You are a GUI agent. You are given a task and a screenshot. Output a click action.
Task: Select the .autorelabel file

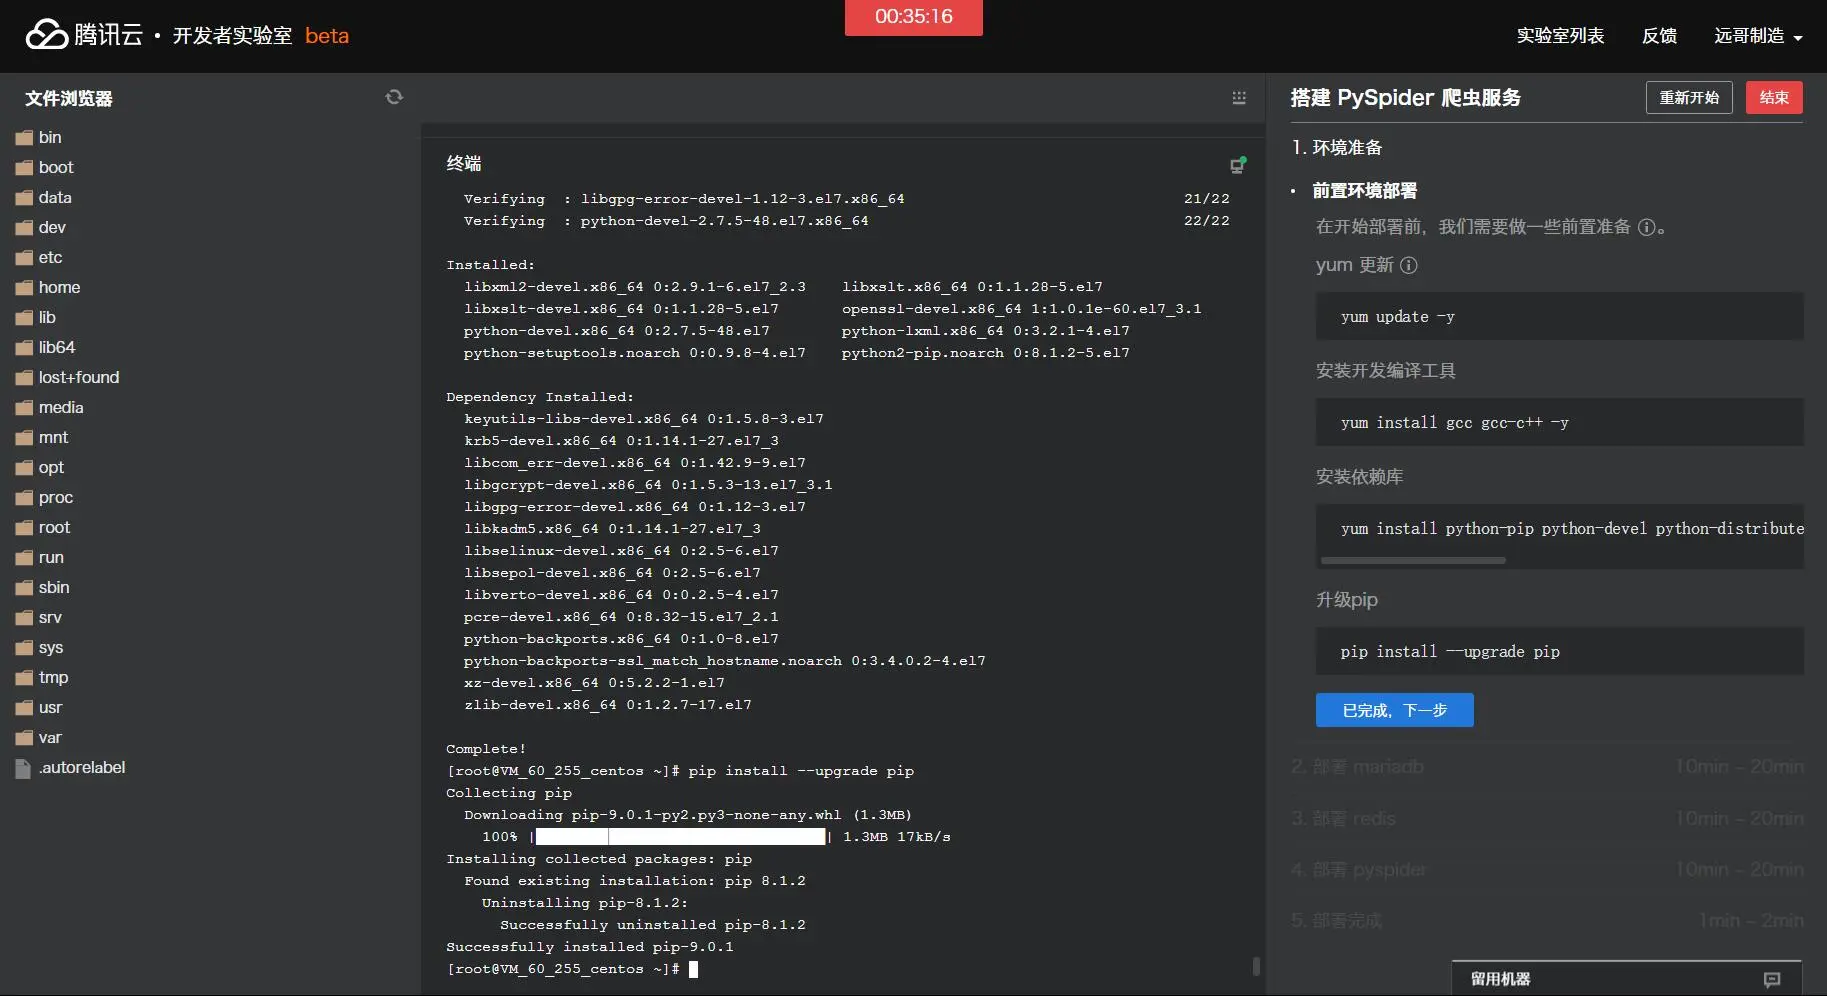coord(81,768)
